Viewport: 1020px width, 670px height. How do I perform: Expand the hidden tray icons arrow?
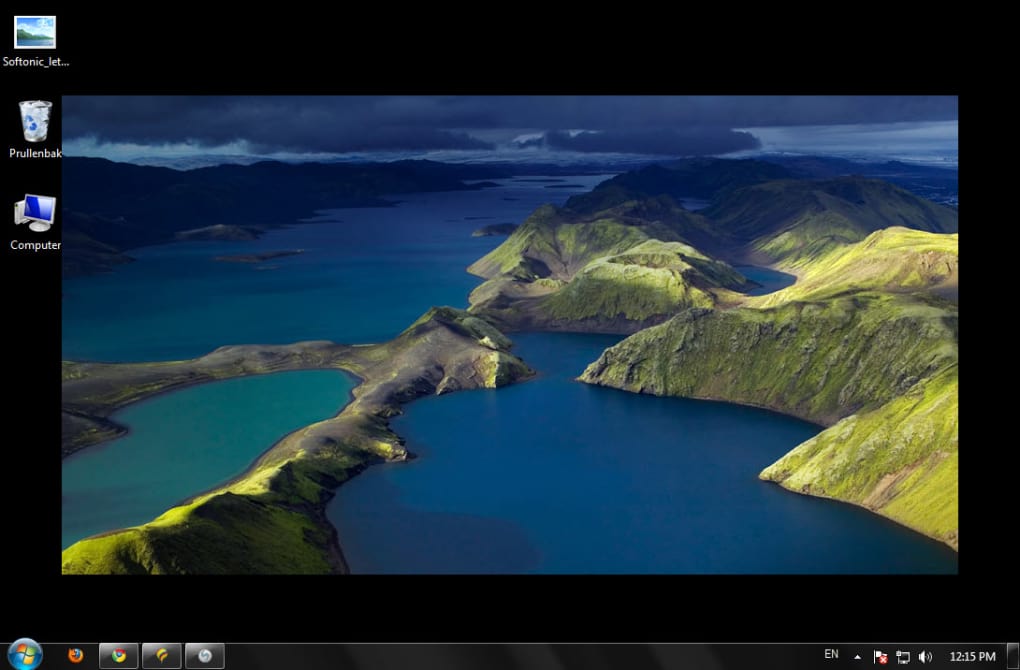click(857, 657)
